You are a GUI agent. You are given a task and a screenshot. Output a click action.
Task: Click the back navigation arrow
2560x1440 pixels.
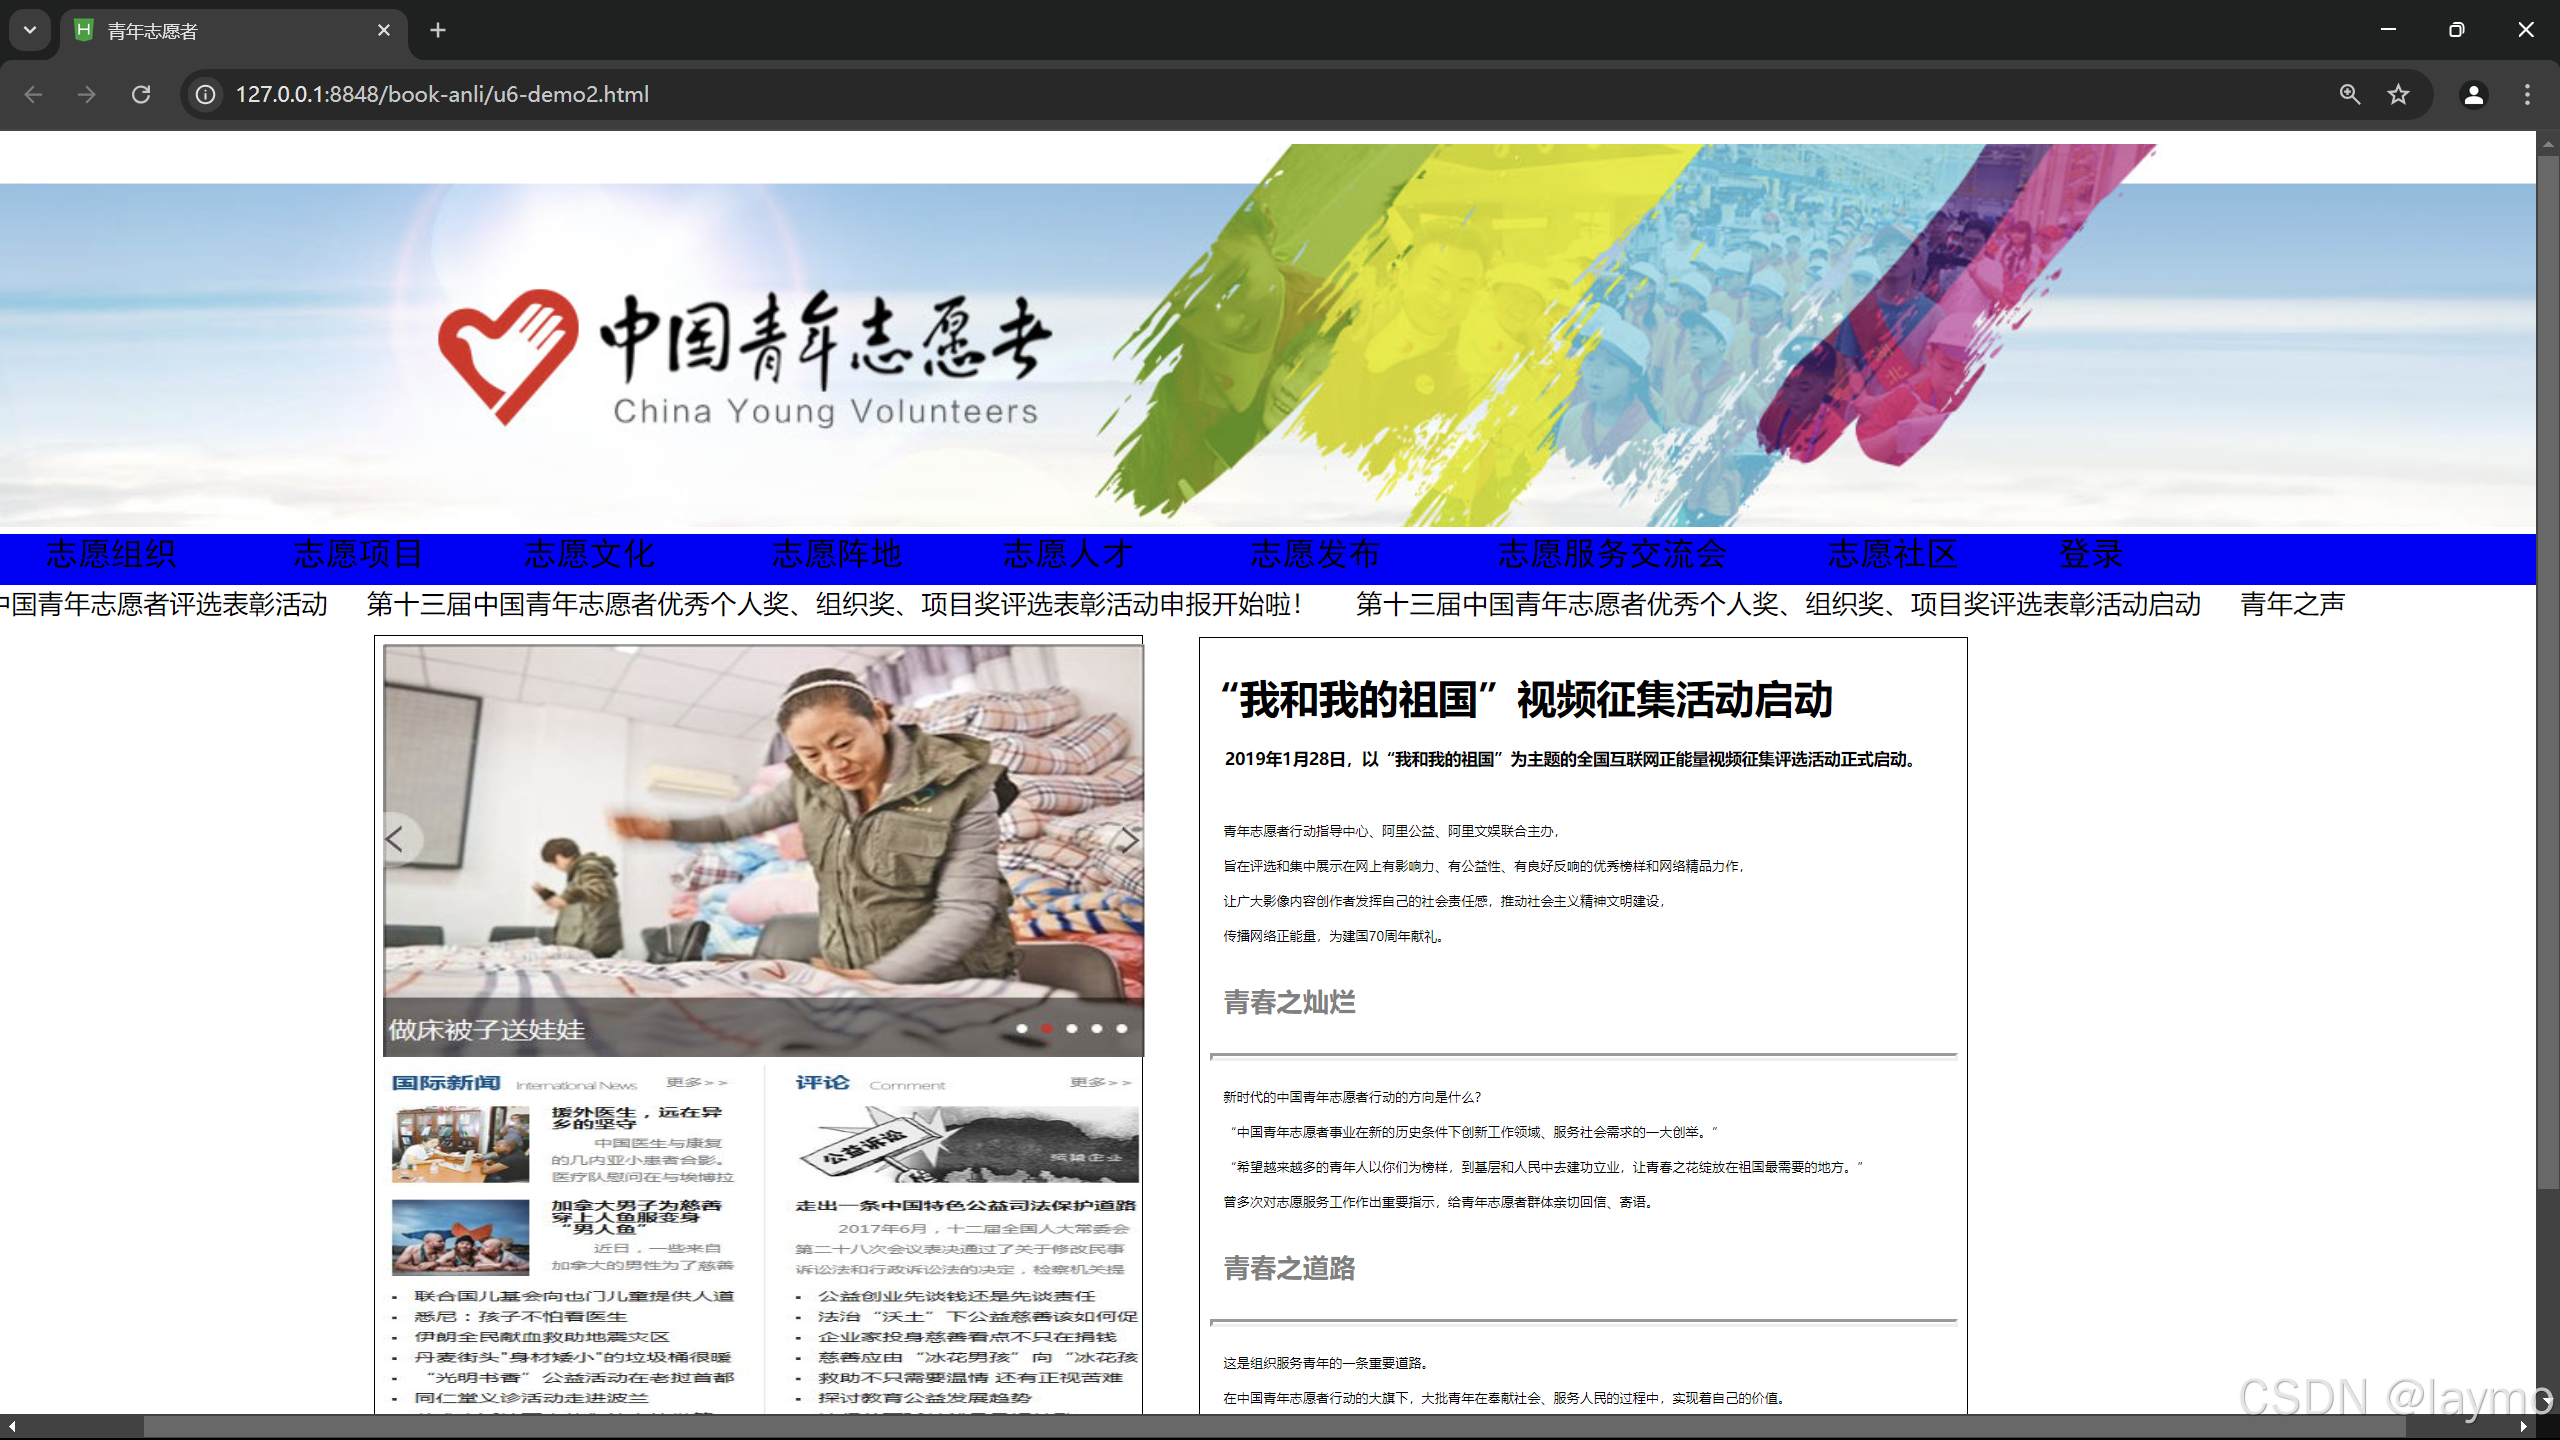(x=33, y=94)
